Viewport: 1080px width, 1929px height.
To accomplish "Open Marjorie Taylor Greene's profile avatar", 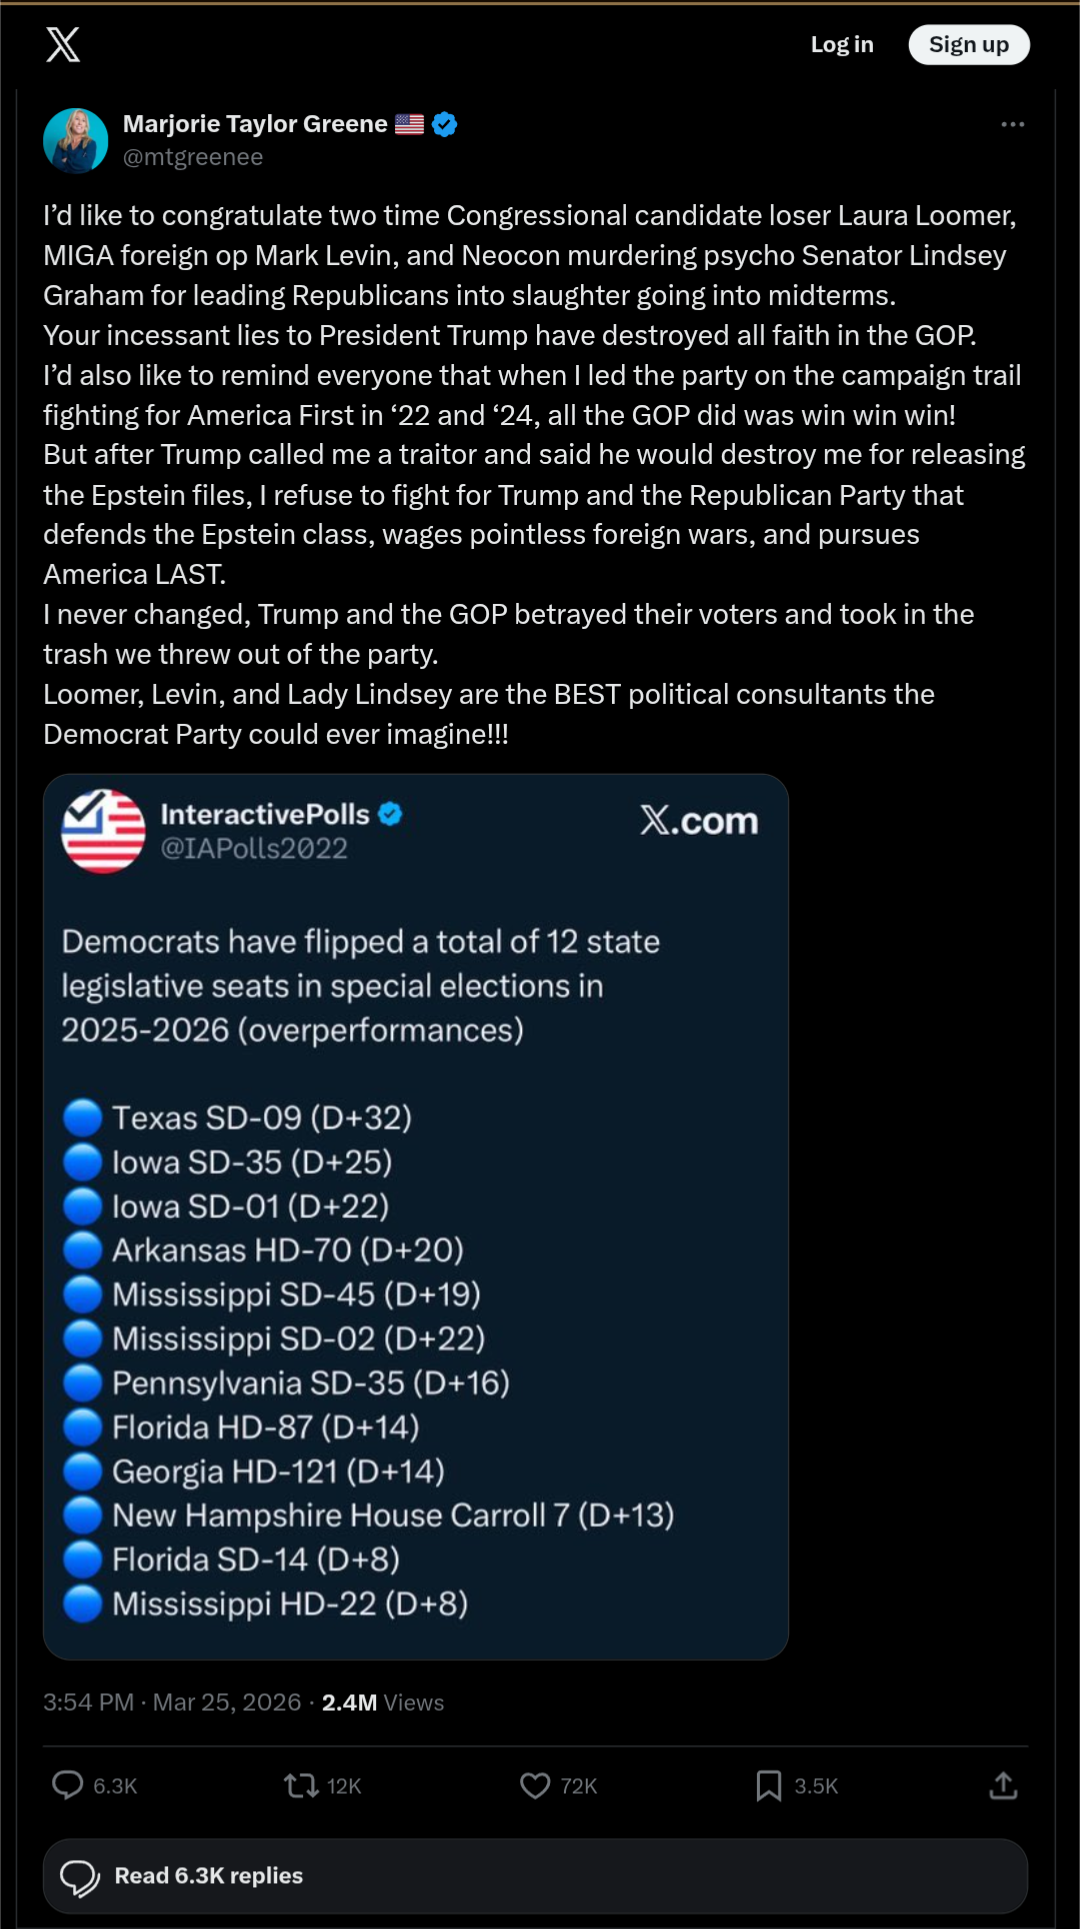I will point(76,141).
